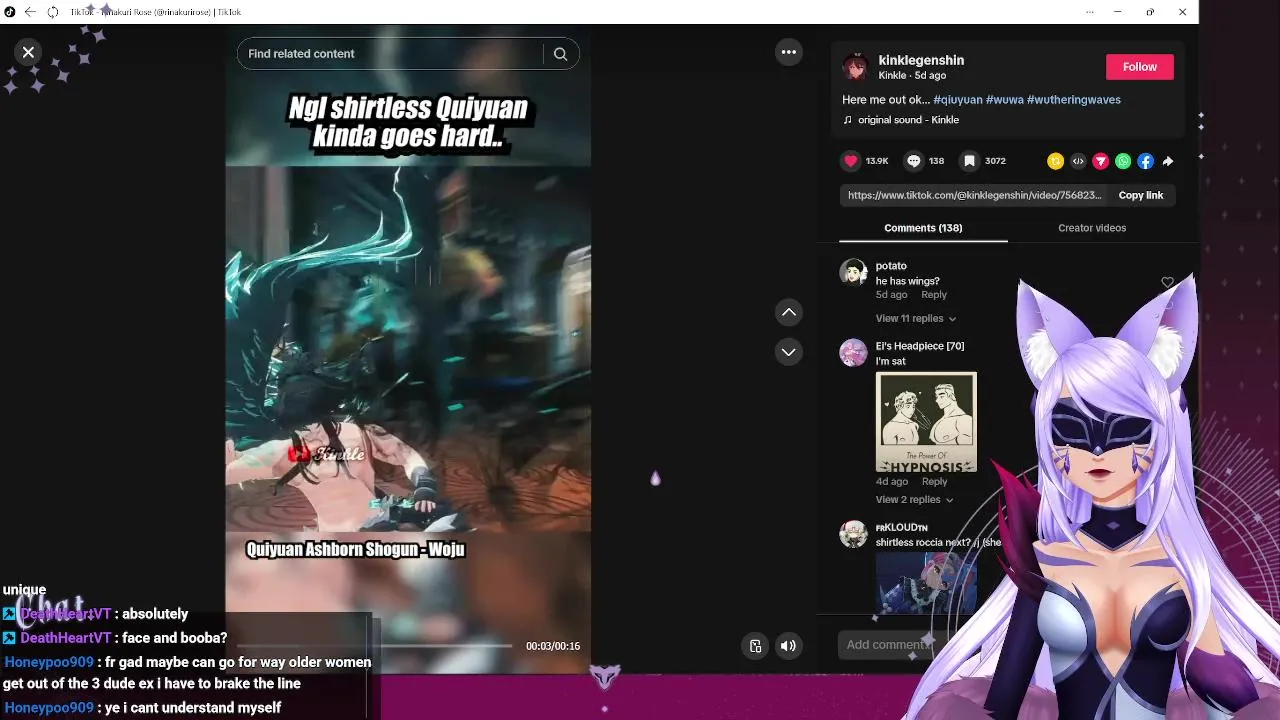Click the Ei's Headpiece [70] name
Screen dimensions: 1280x720
point(920,346)
